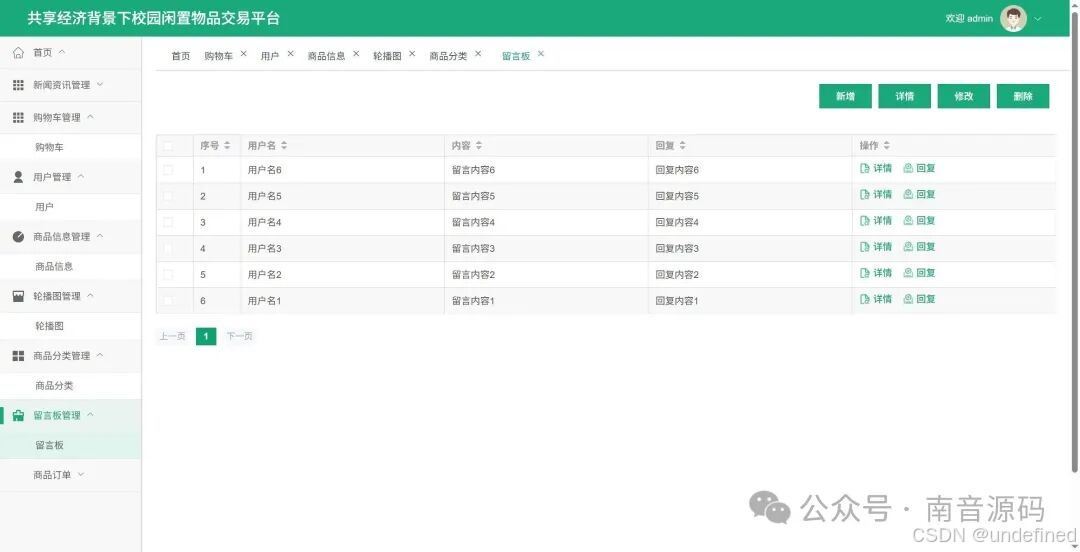This screenshot has width=1080, height=552.
Task: Click the person icon beside 用户管理
Action: pos(19,177)
